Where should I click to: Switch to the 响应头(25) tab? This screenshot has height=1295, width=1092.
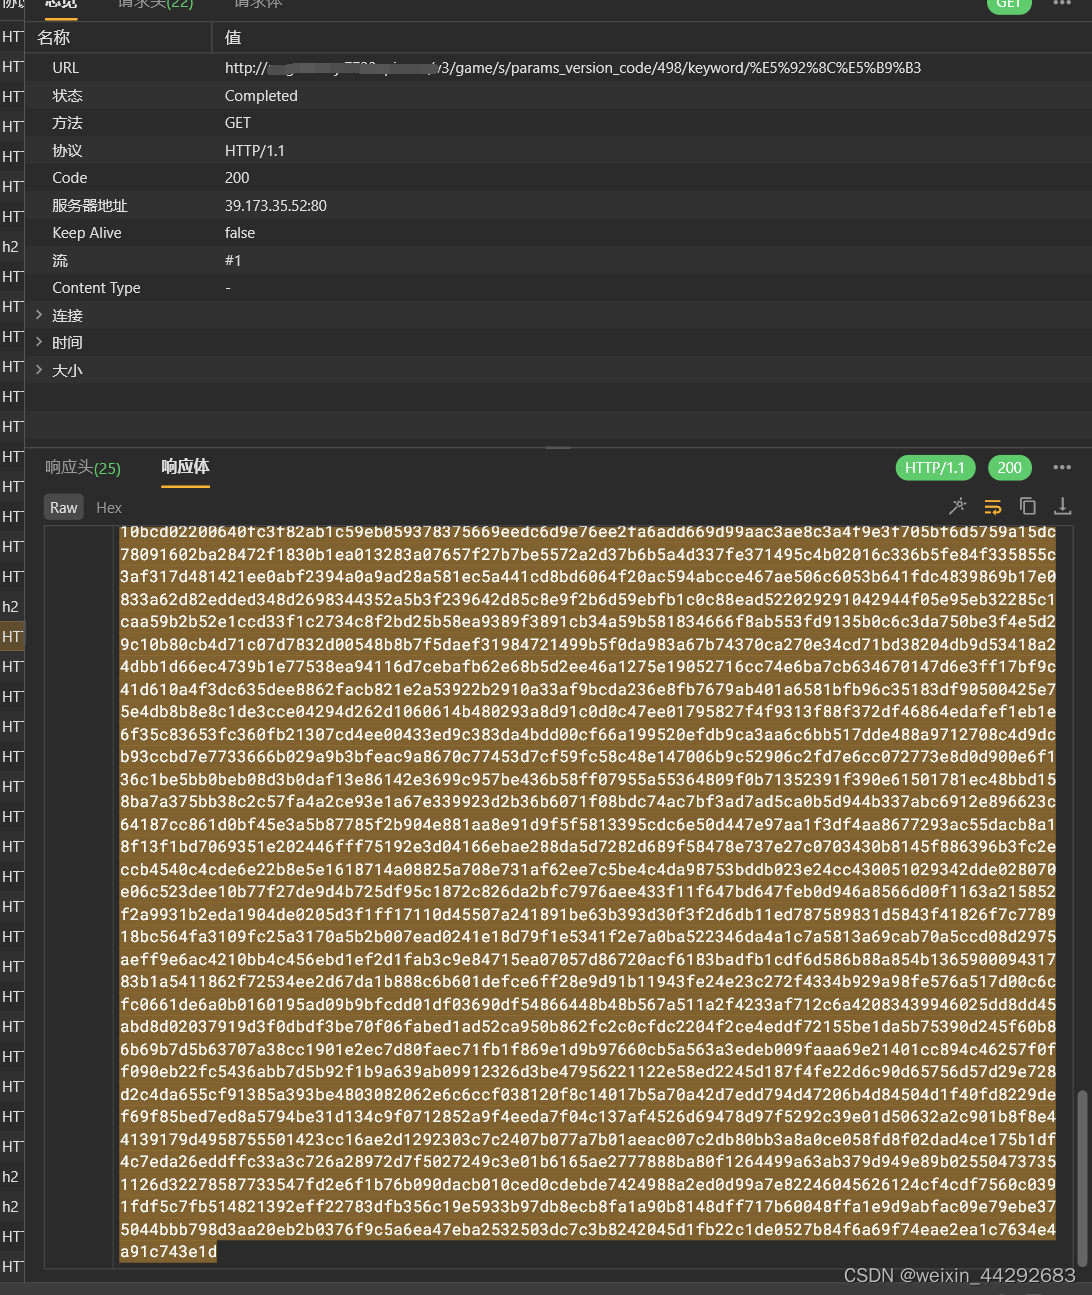coord(83,468)
